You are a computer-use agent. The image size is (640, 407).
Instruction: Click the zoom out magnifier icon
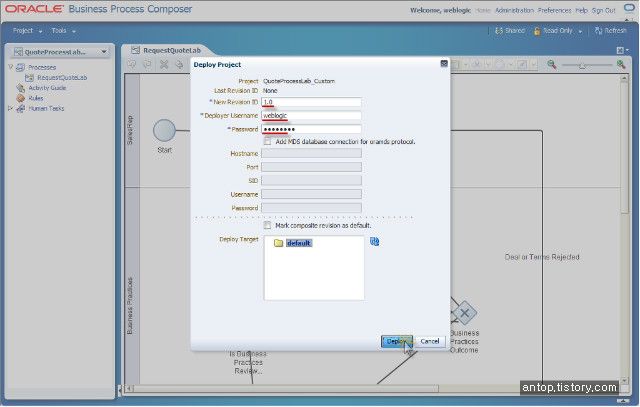[x=551, y=64]
